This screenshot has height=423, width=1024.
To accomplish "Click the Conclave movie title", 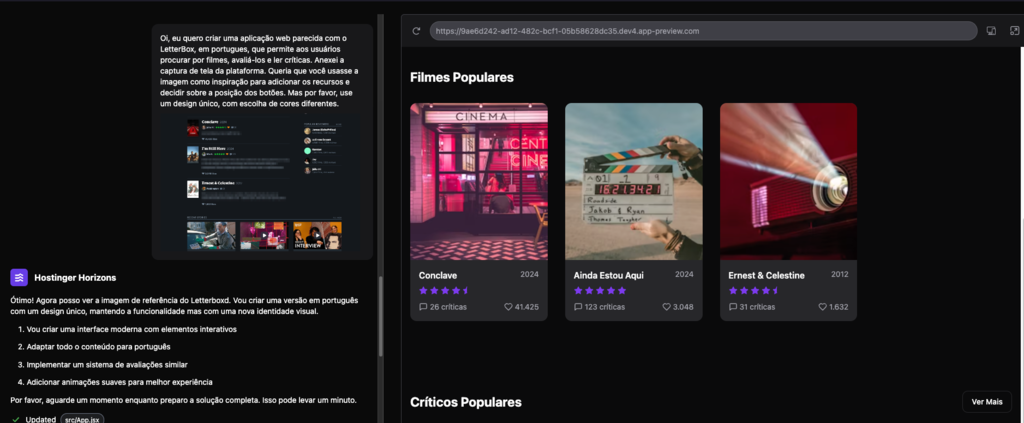I will 438,275.
